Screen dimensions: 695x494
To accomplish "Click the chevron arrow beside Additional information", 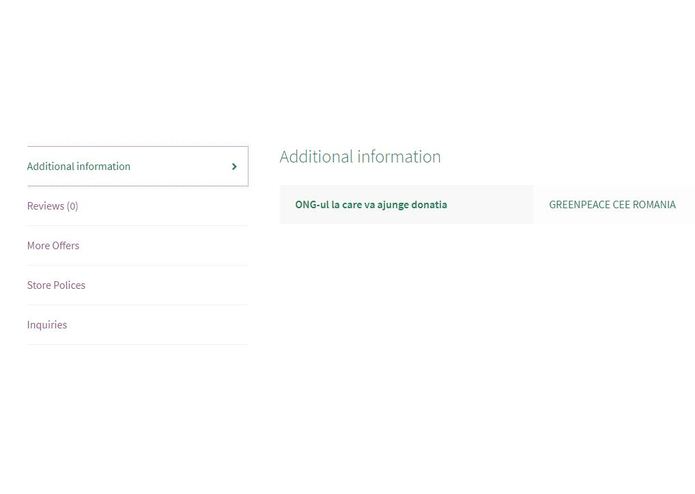I will pyautogui.click(x=234, y=167).
